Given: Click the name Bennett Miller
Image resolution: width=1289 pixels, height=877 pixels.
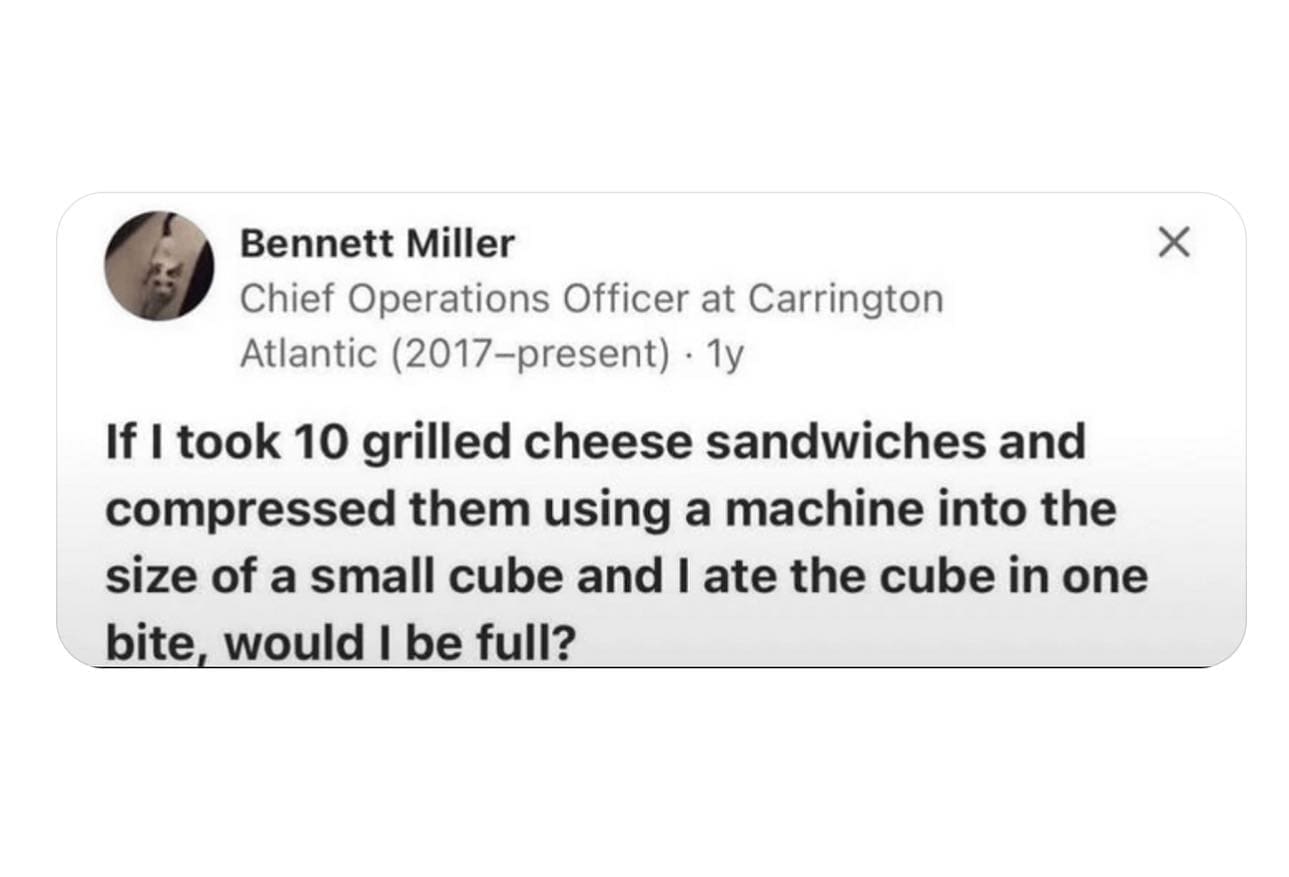Looking at the screenshot, I should click(378, 243).
